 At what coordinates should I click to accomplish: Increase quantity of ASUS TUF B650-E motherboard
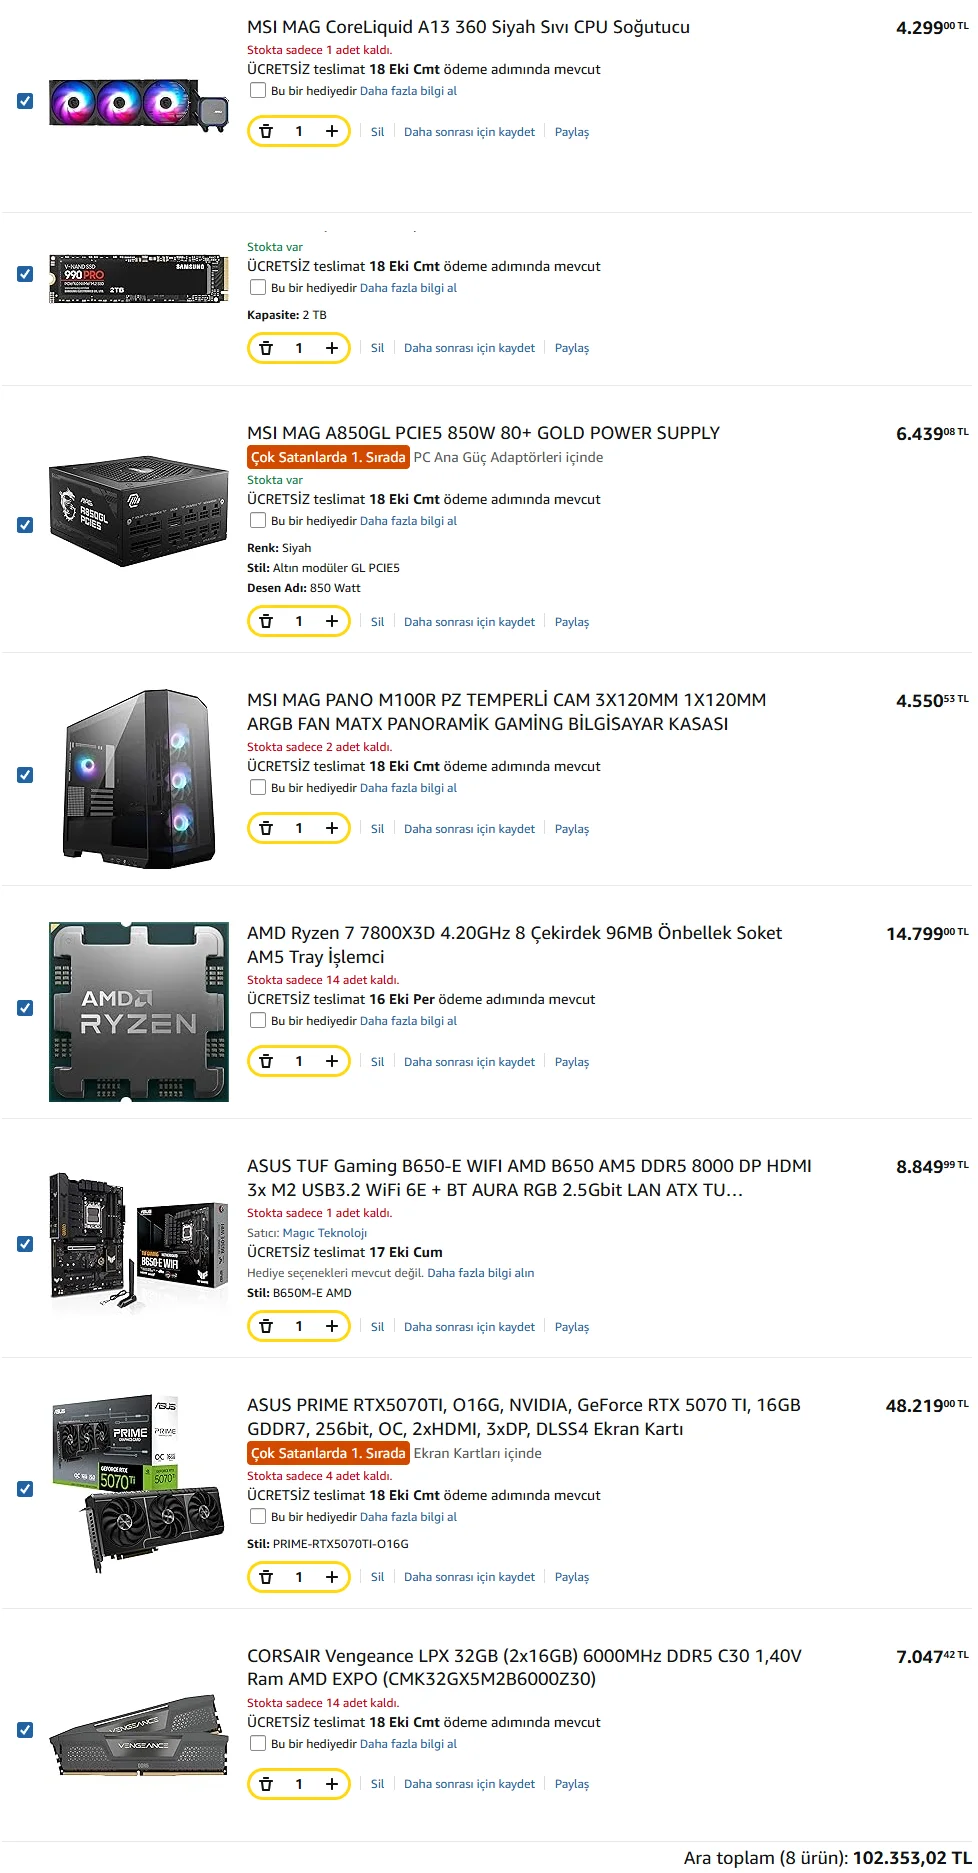point(332,1326)
